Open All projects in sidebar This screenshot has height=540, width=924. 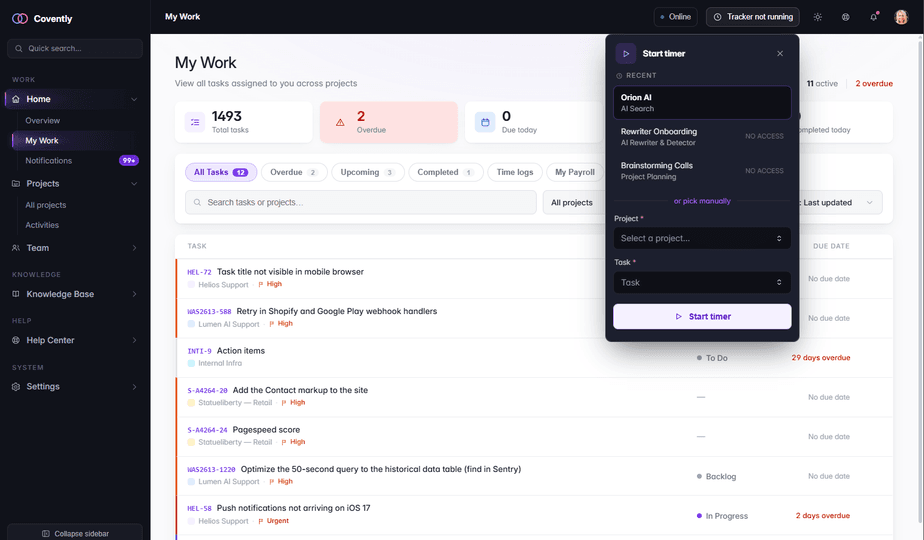click(x=45, y=205)
